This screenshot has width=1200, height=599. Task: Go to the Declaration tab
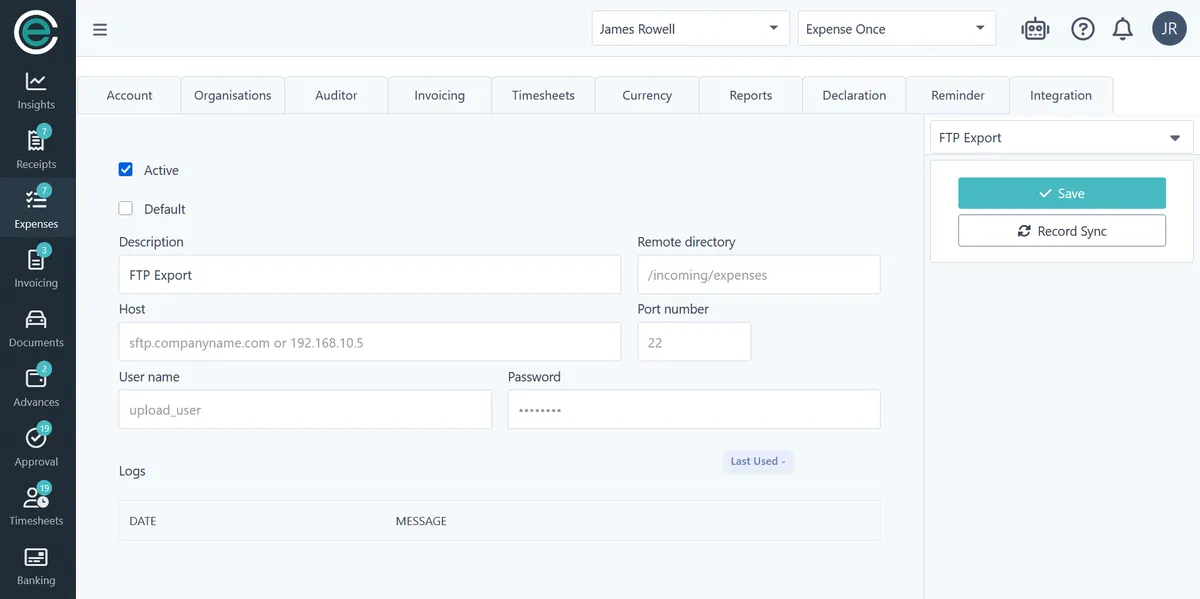[854, 95]
